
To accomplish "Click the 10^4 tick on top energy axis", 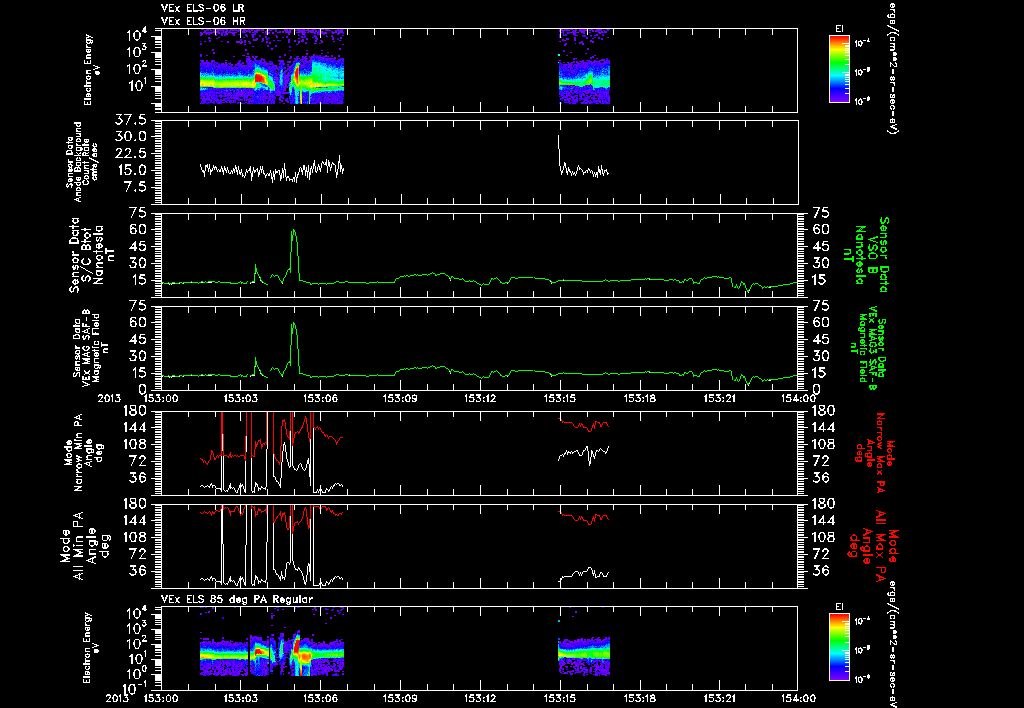I will click(x=138, y=34).
